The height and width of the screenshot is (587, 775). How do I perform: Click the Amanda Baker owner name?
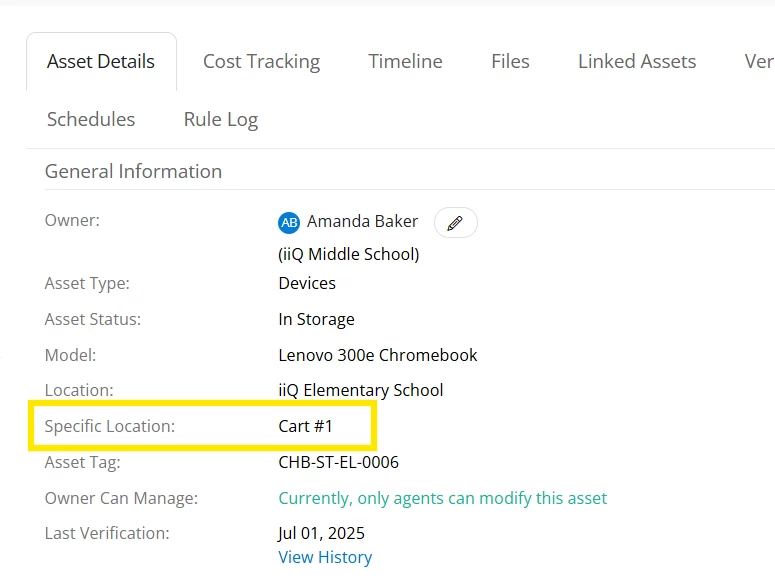pyautogui.click(x=362, y=221)
